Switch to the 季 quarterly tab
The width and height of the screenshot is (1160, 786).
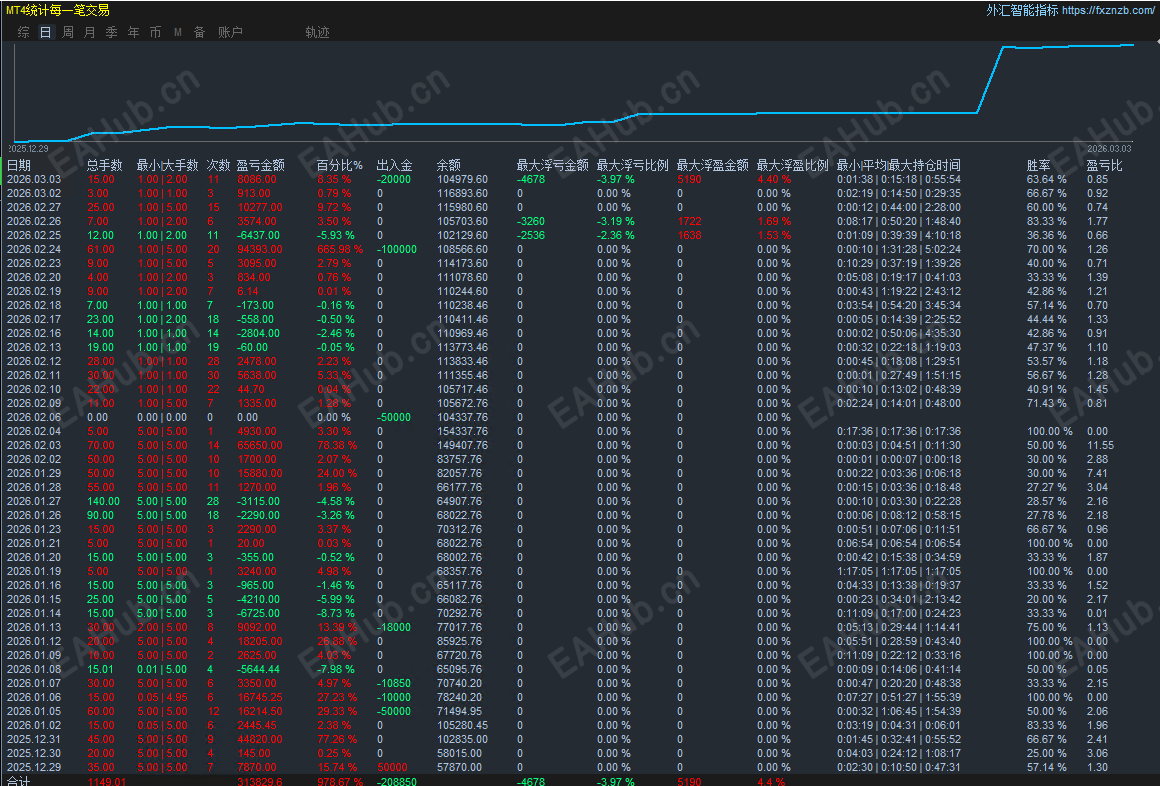112,33
